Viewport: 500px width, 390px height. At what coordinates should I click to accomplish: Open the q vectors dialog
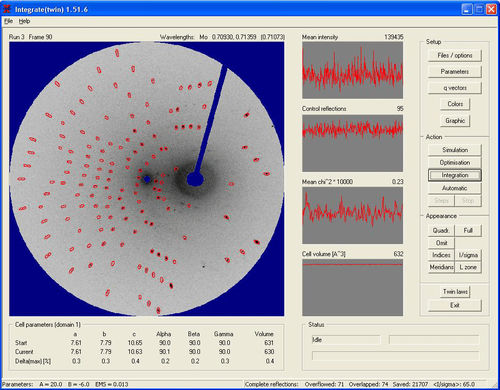(455, 88)
